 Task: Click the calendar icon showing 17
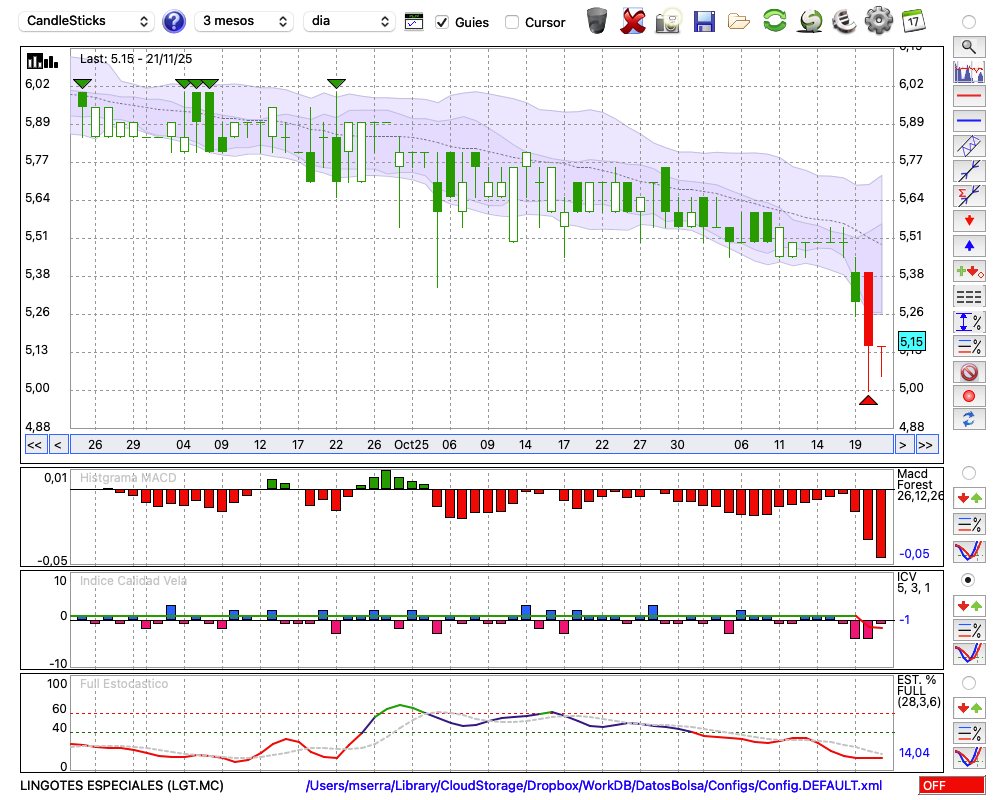(x=913, y=20)
